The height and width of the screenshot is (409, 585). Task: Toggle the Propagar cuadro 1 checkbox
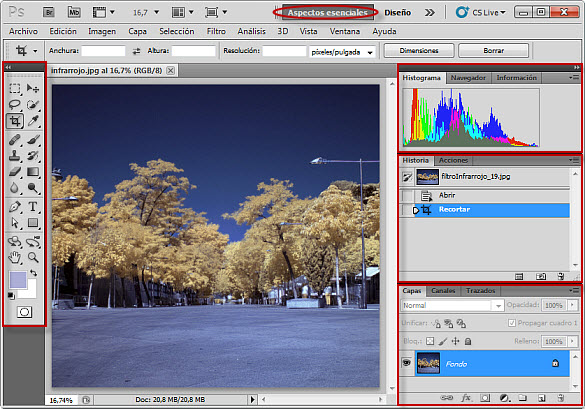pyautogui.click(x=512, y=323)
